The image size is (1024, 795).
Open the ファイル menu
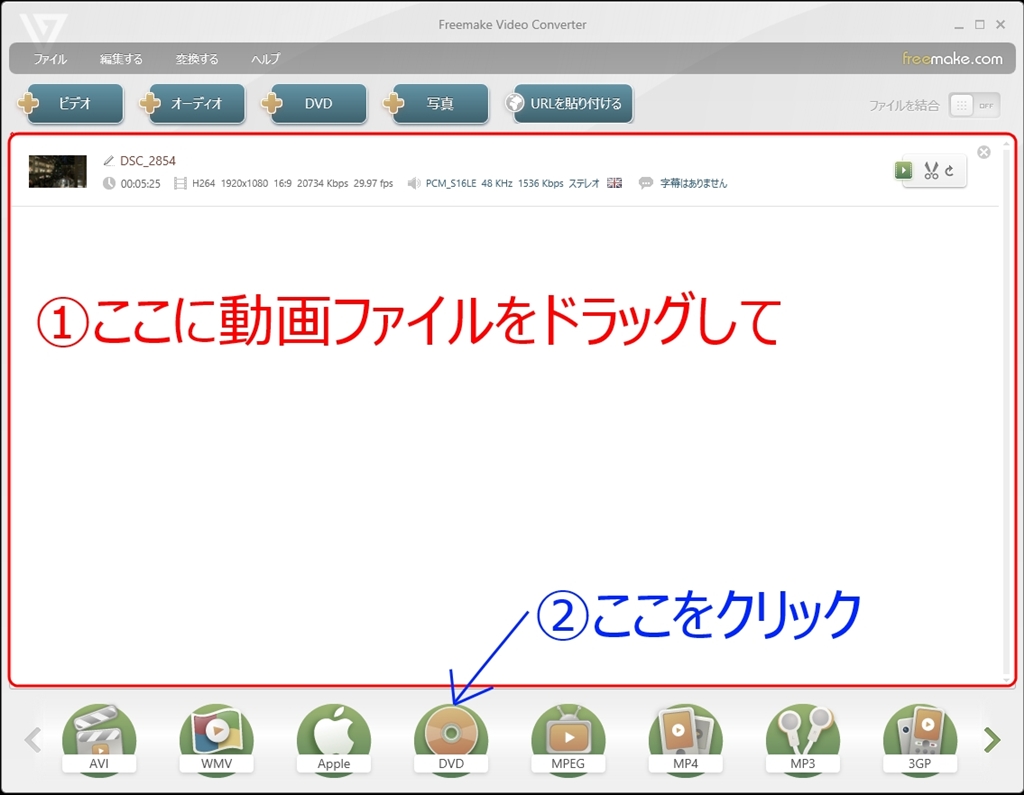(50, 59)
